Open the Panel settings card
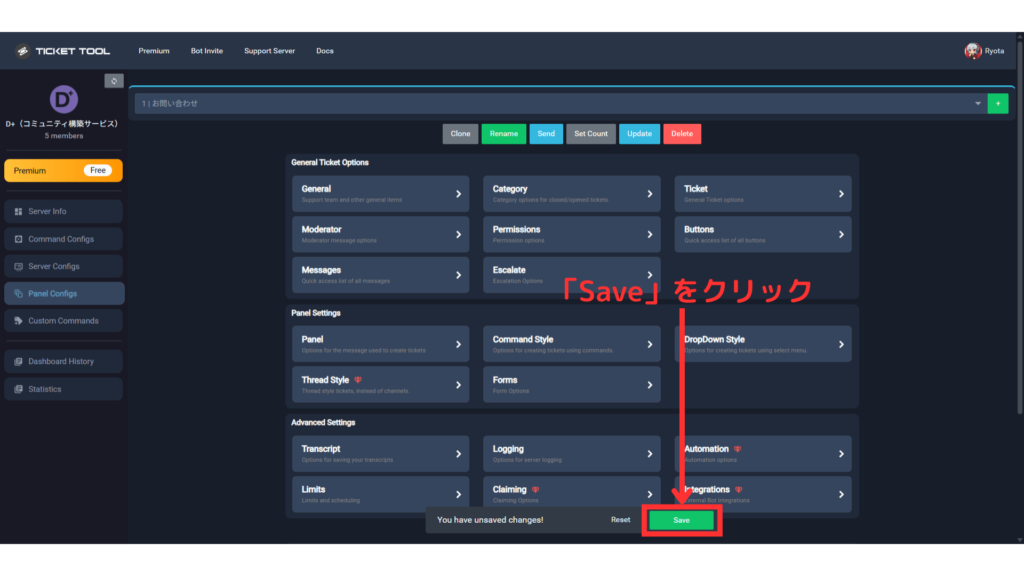This screenshot has height=576, width=1024. click(x=380, y=344)
